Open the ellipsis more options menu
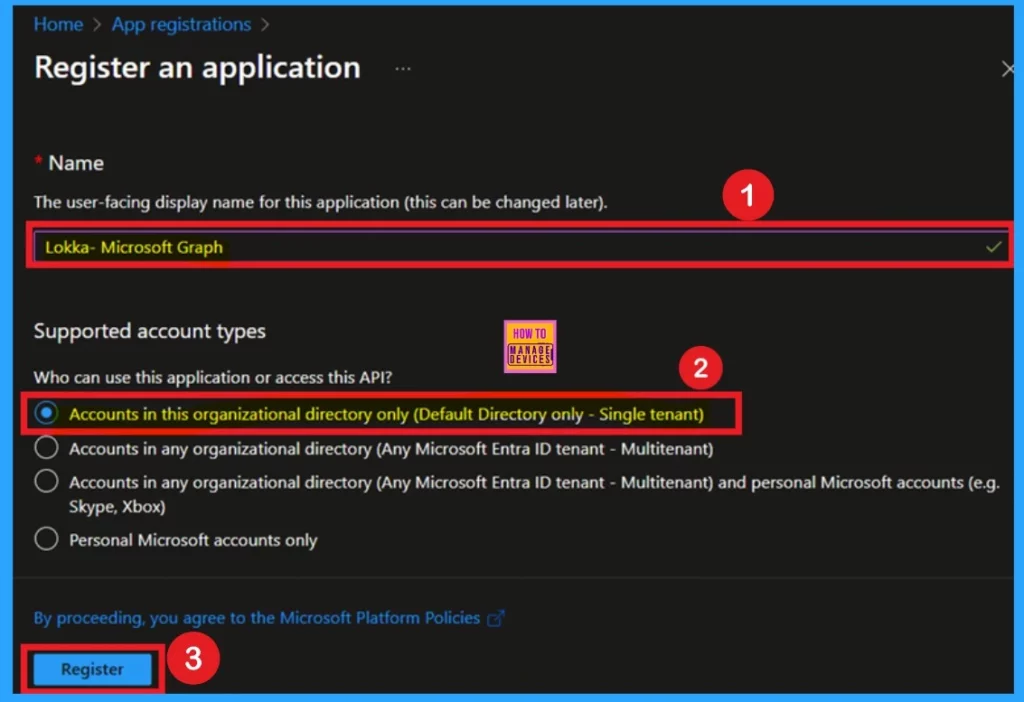This screenshot has width=1024, height=702. pyautogui.click(x=403, y=69)
